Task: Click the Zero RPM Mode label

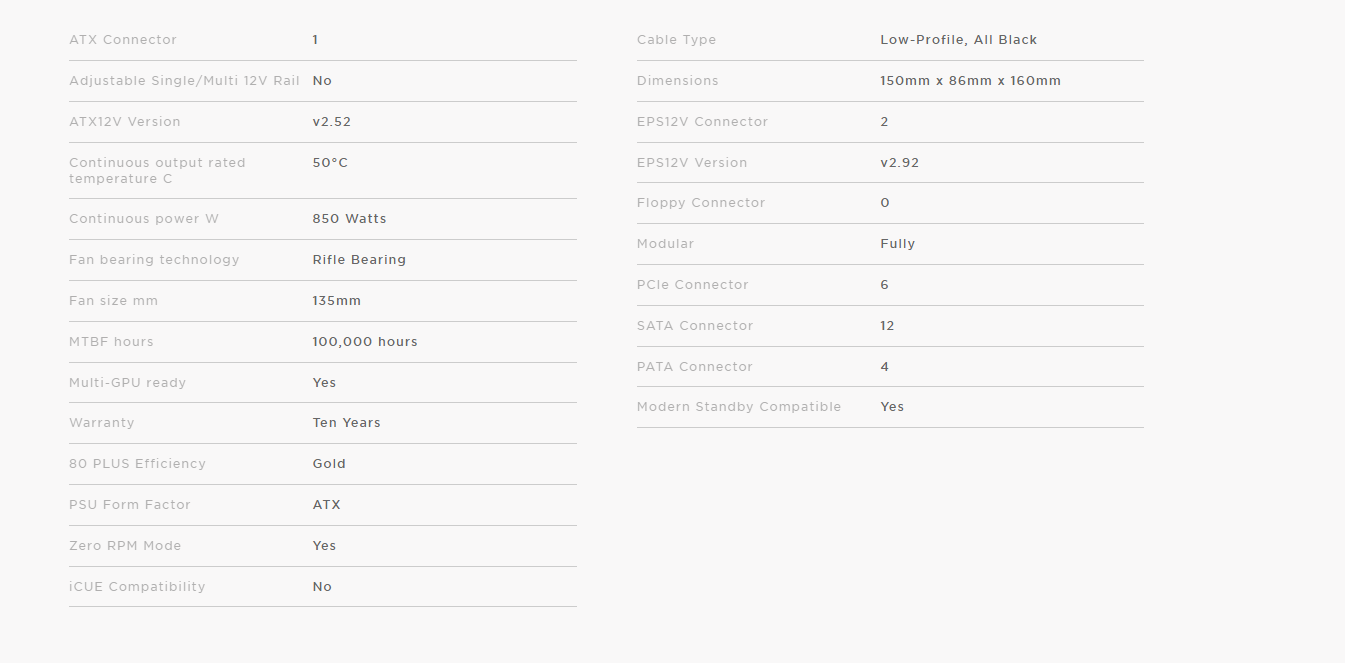Action: tap(125, 546)
